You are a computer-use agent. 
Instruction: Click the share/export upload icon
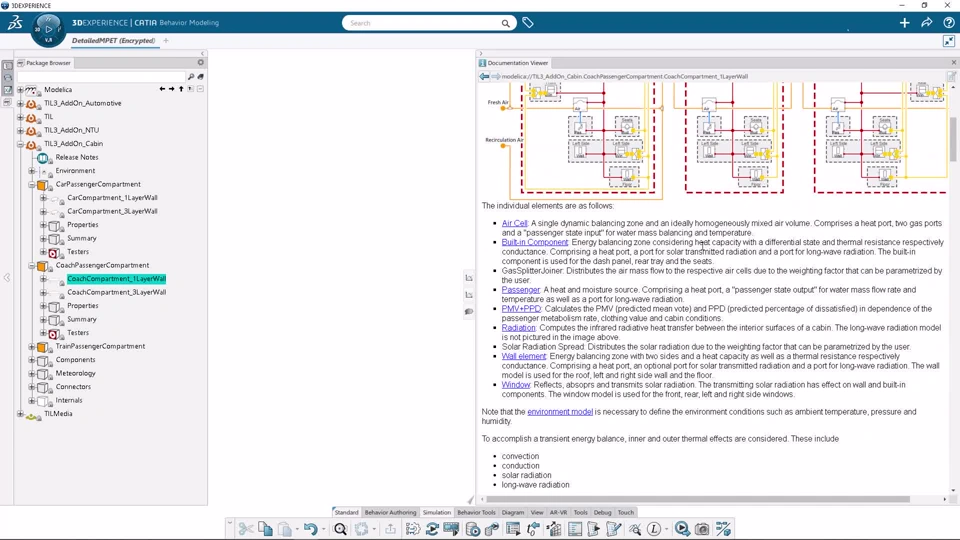pos(390,529)
